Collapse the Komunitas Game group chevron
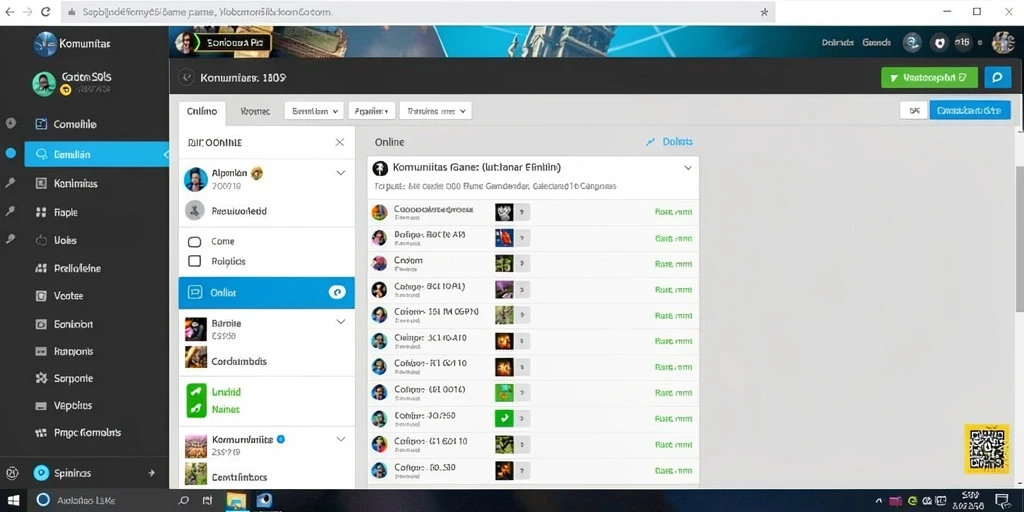 (x=688, y=168)
